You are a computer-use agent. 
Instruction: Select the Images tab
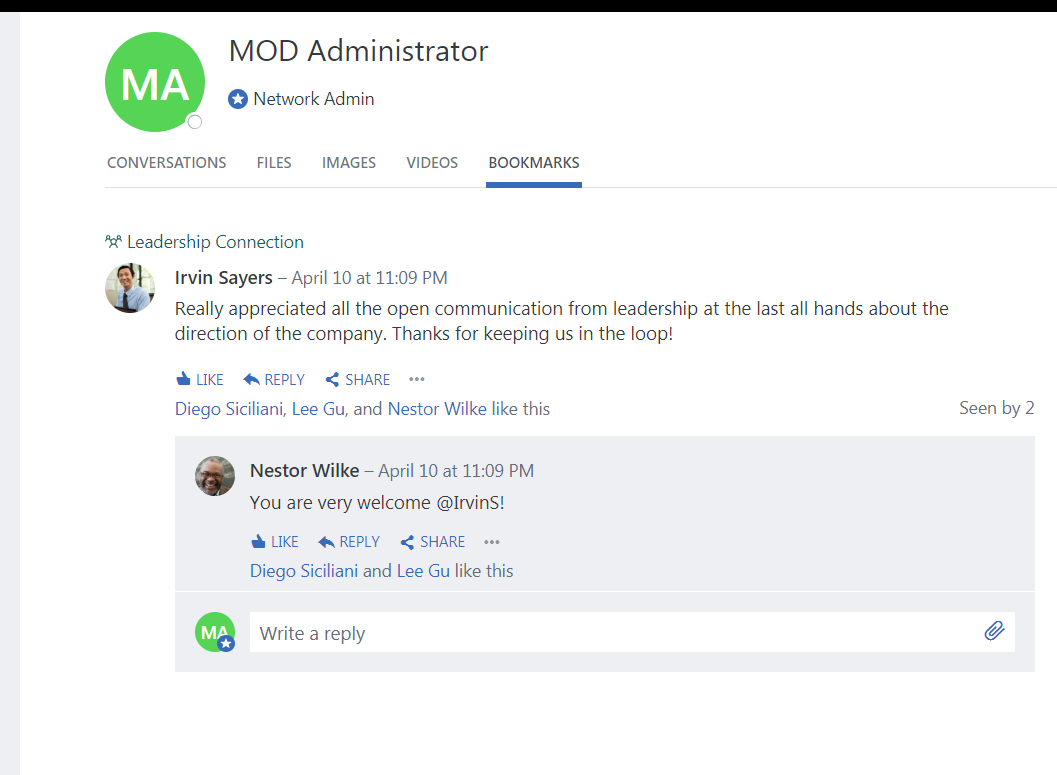click(x=349, y=163)
